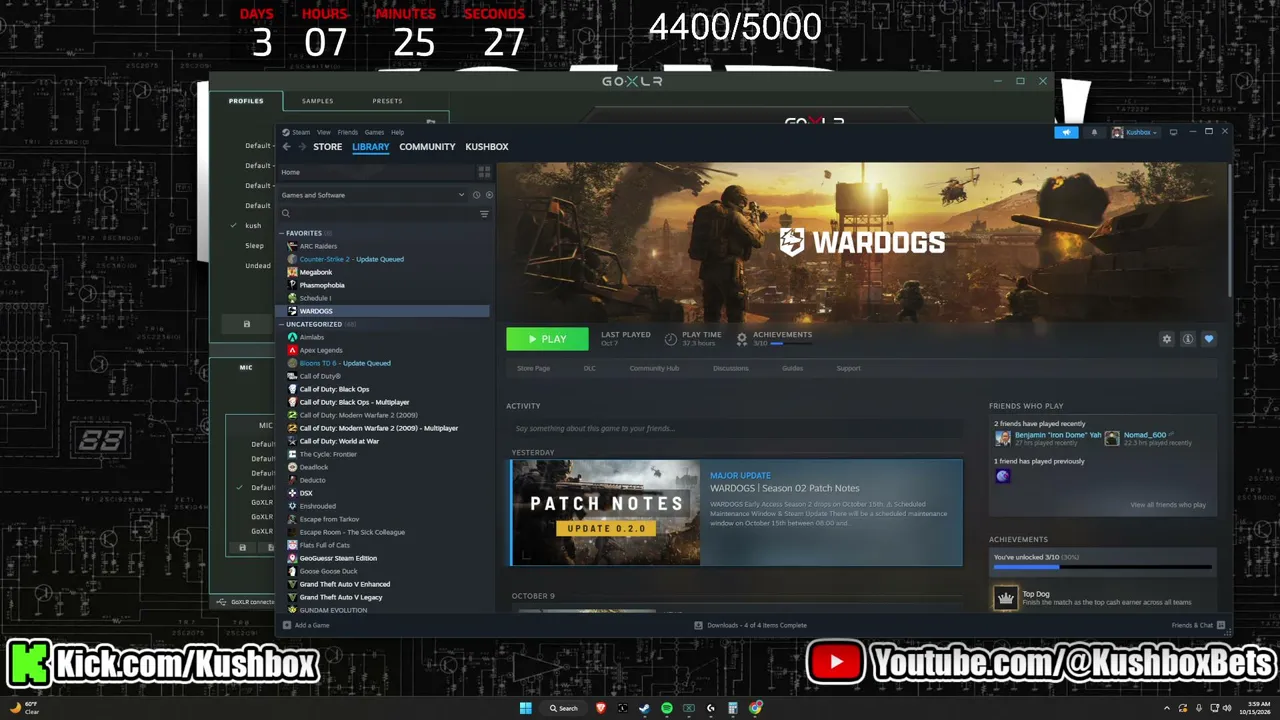This screenshot has height=720, width=1280.
Task: Switch library to grid collections view icon
Action: [484, 172]
